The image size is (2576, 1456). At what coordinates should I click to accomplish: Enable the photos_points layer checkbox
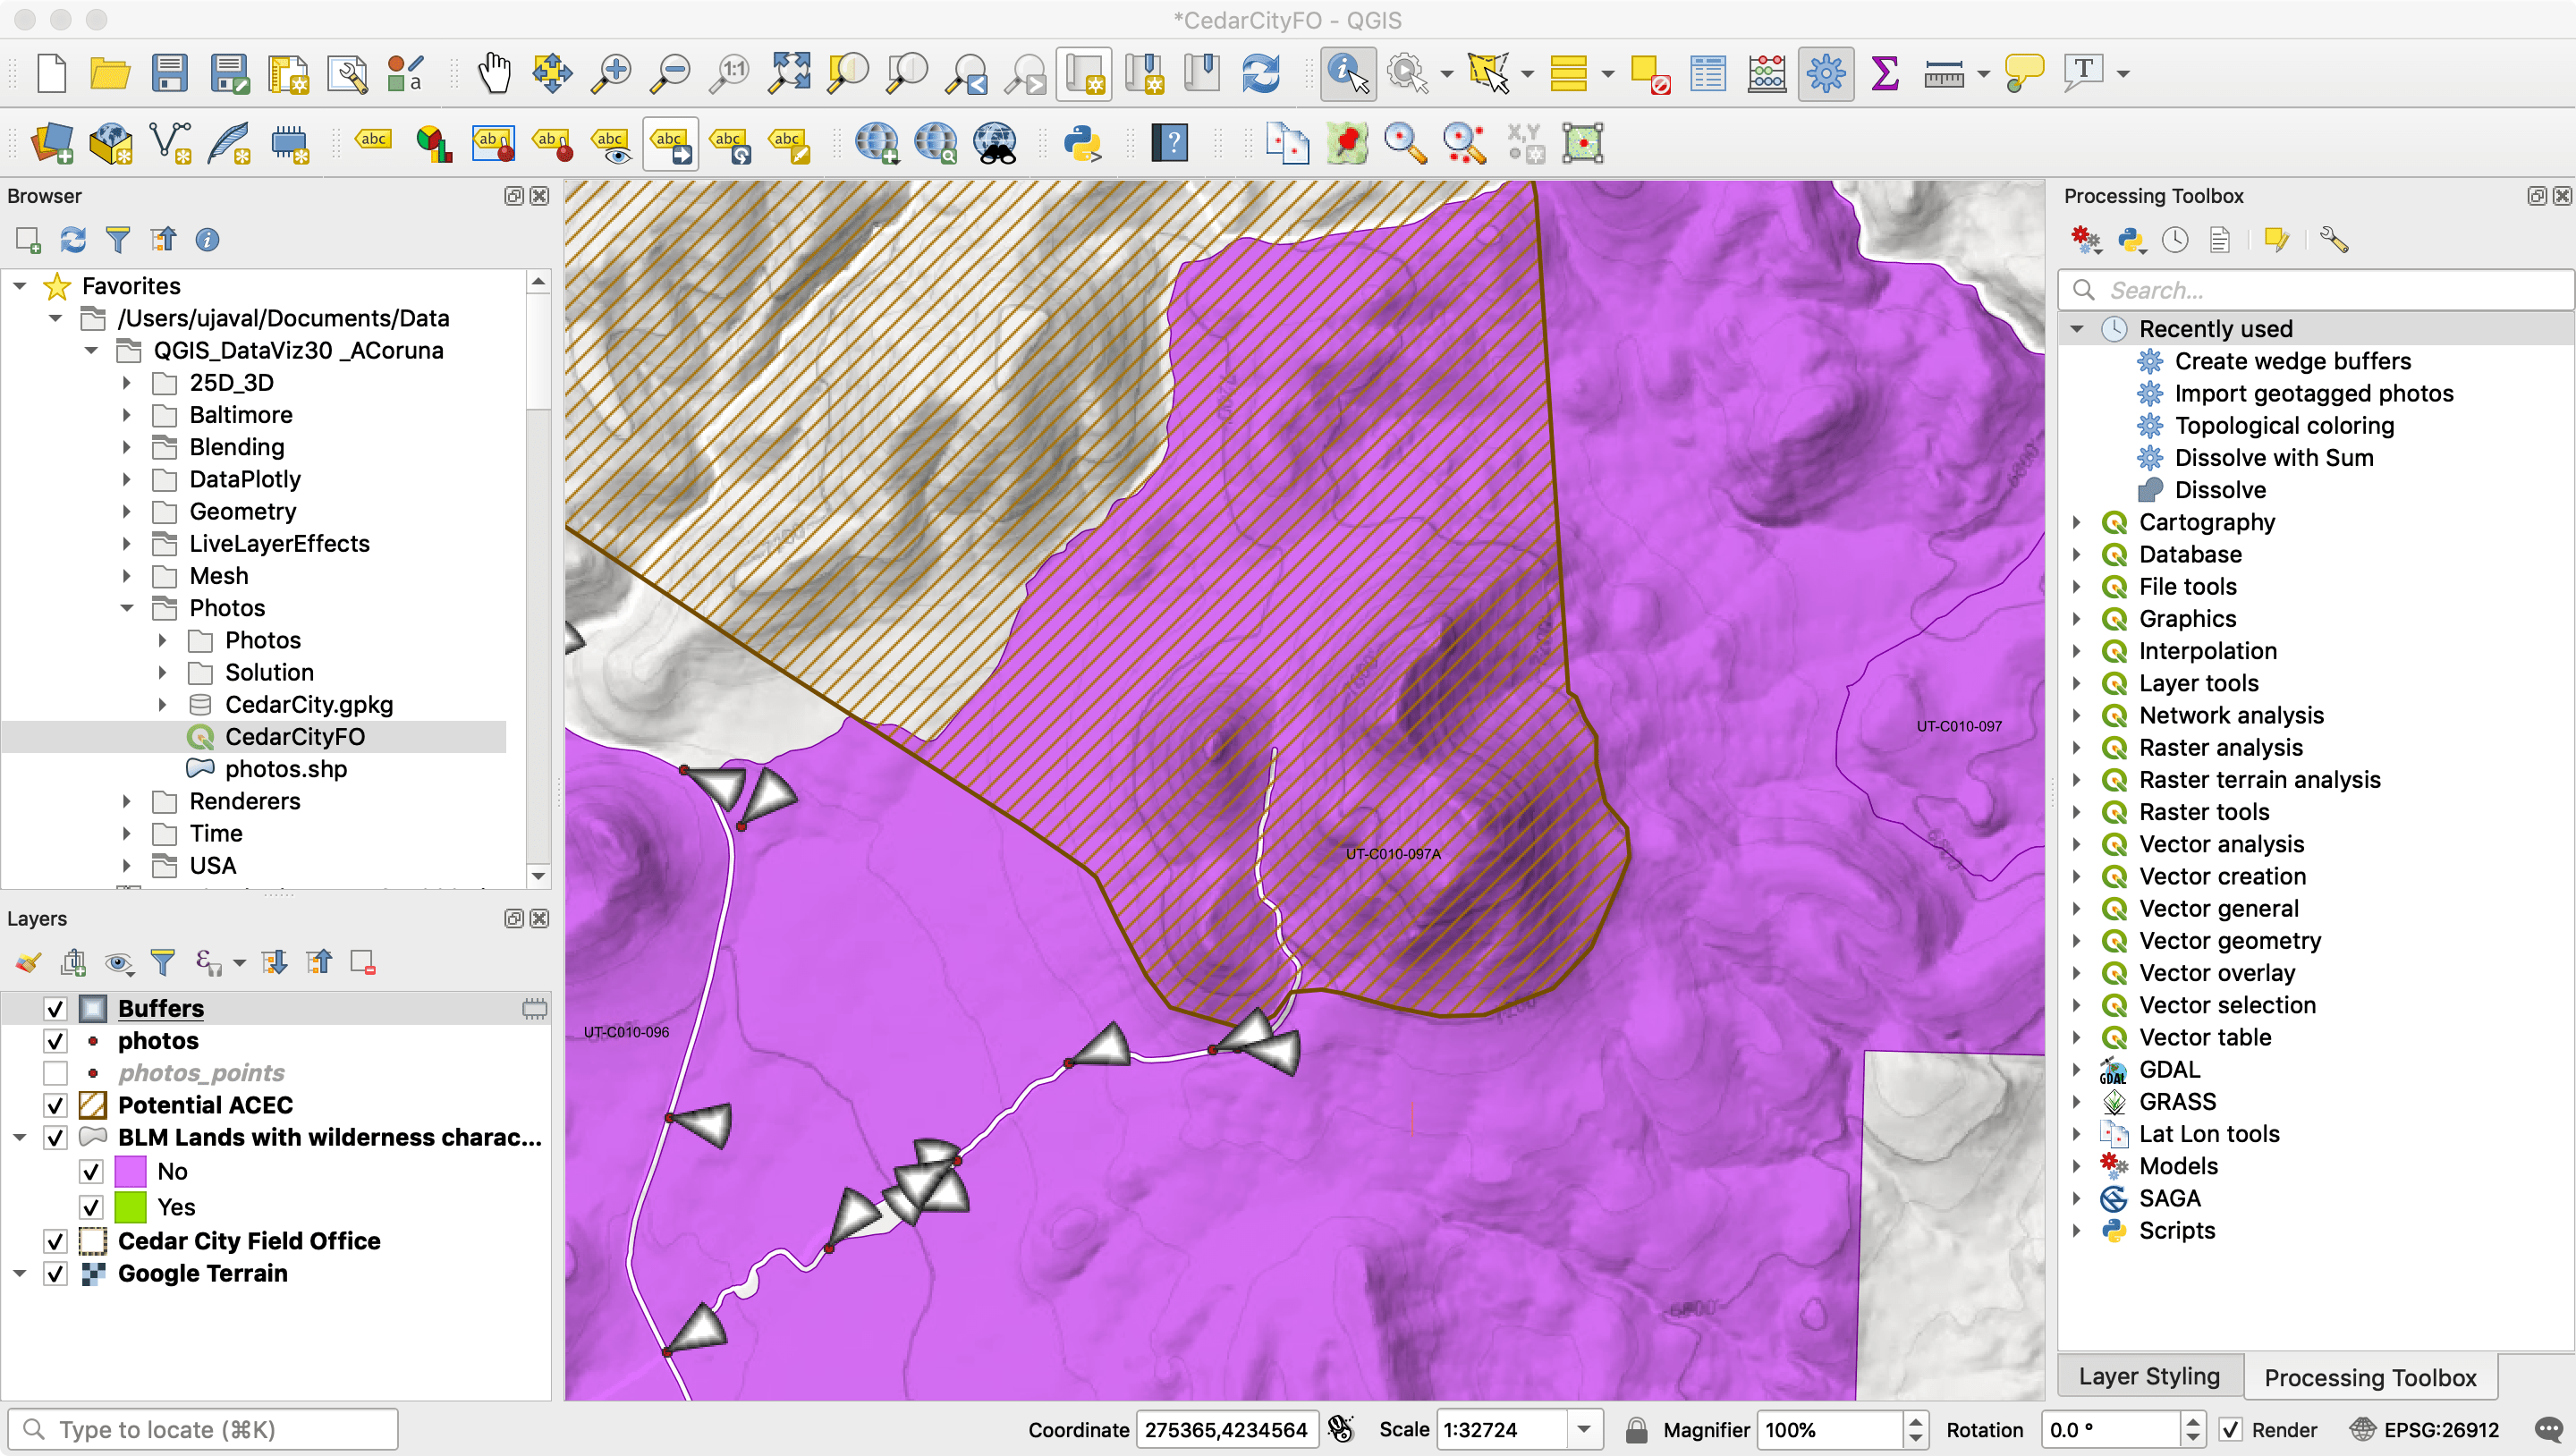coord(56,1073)
